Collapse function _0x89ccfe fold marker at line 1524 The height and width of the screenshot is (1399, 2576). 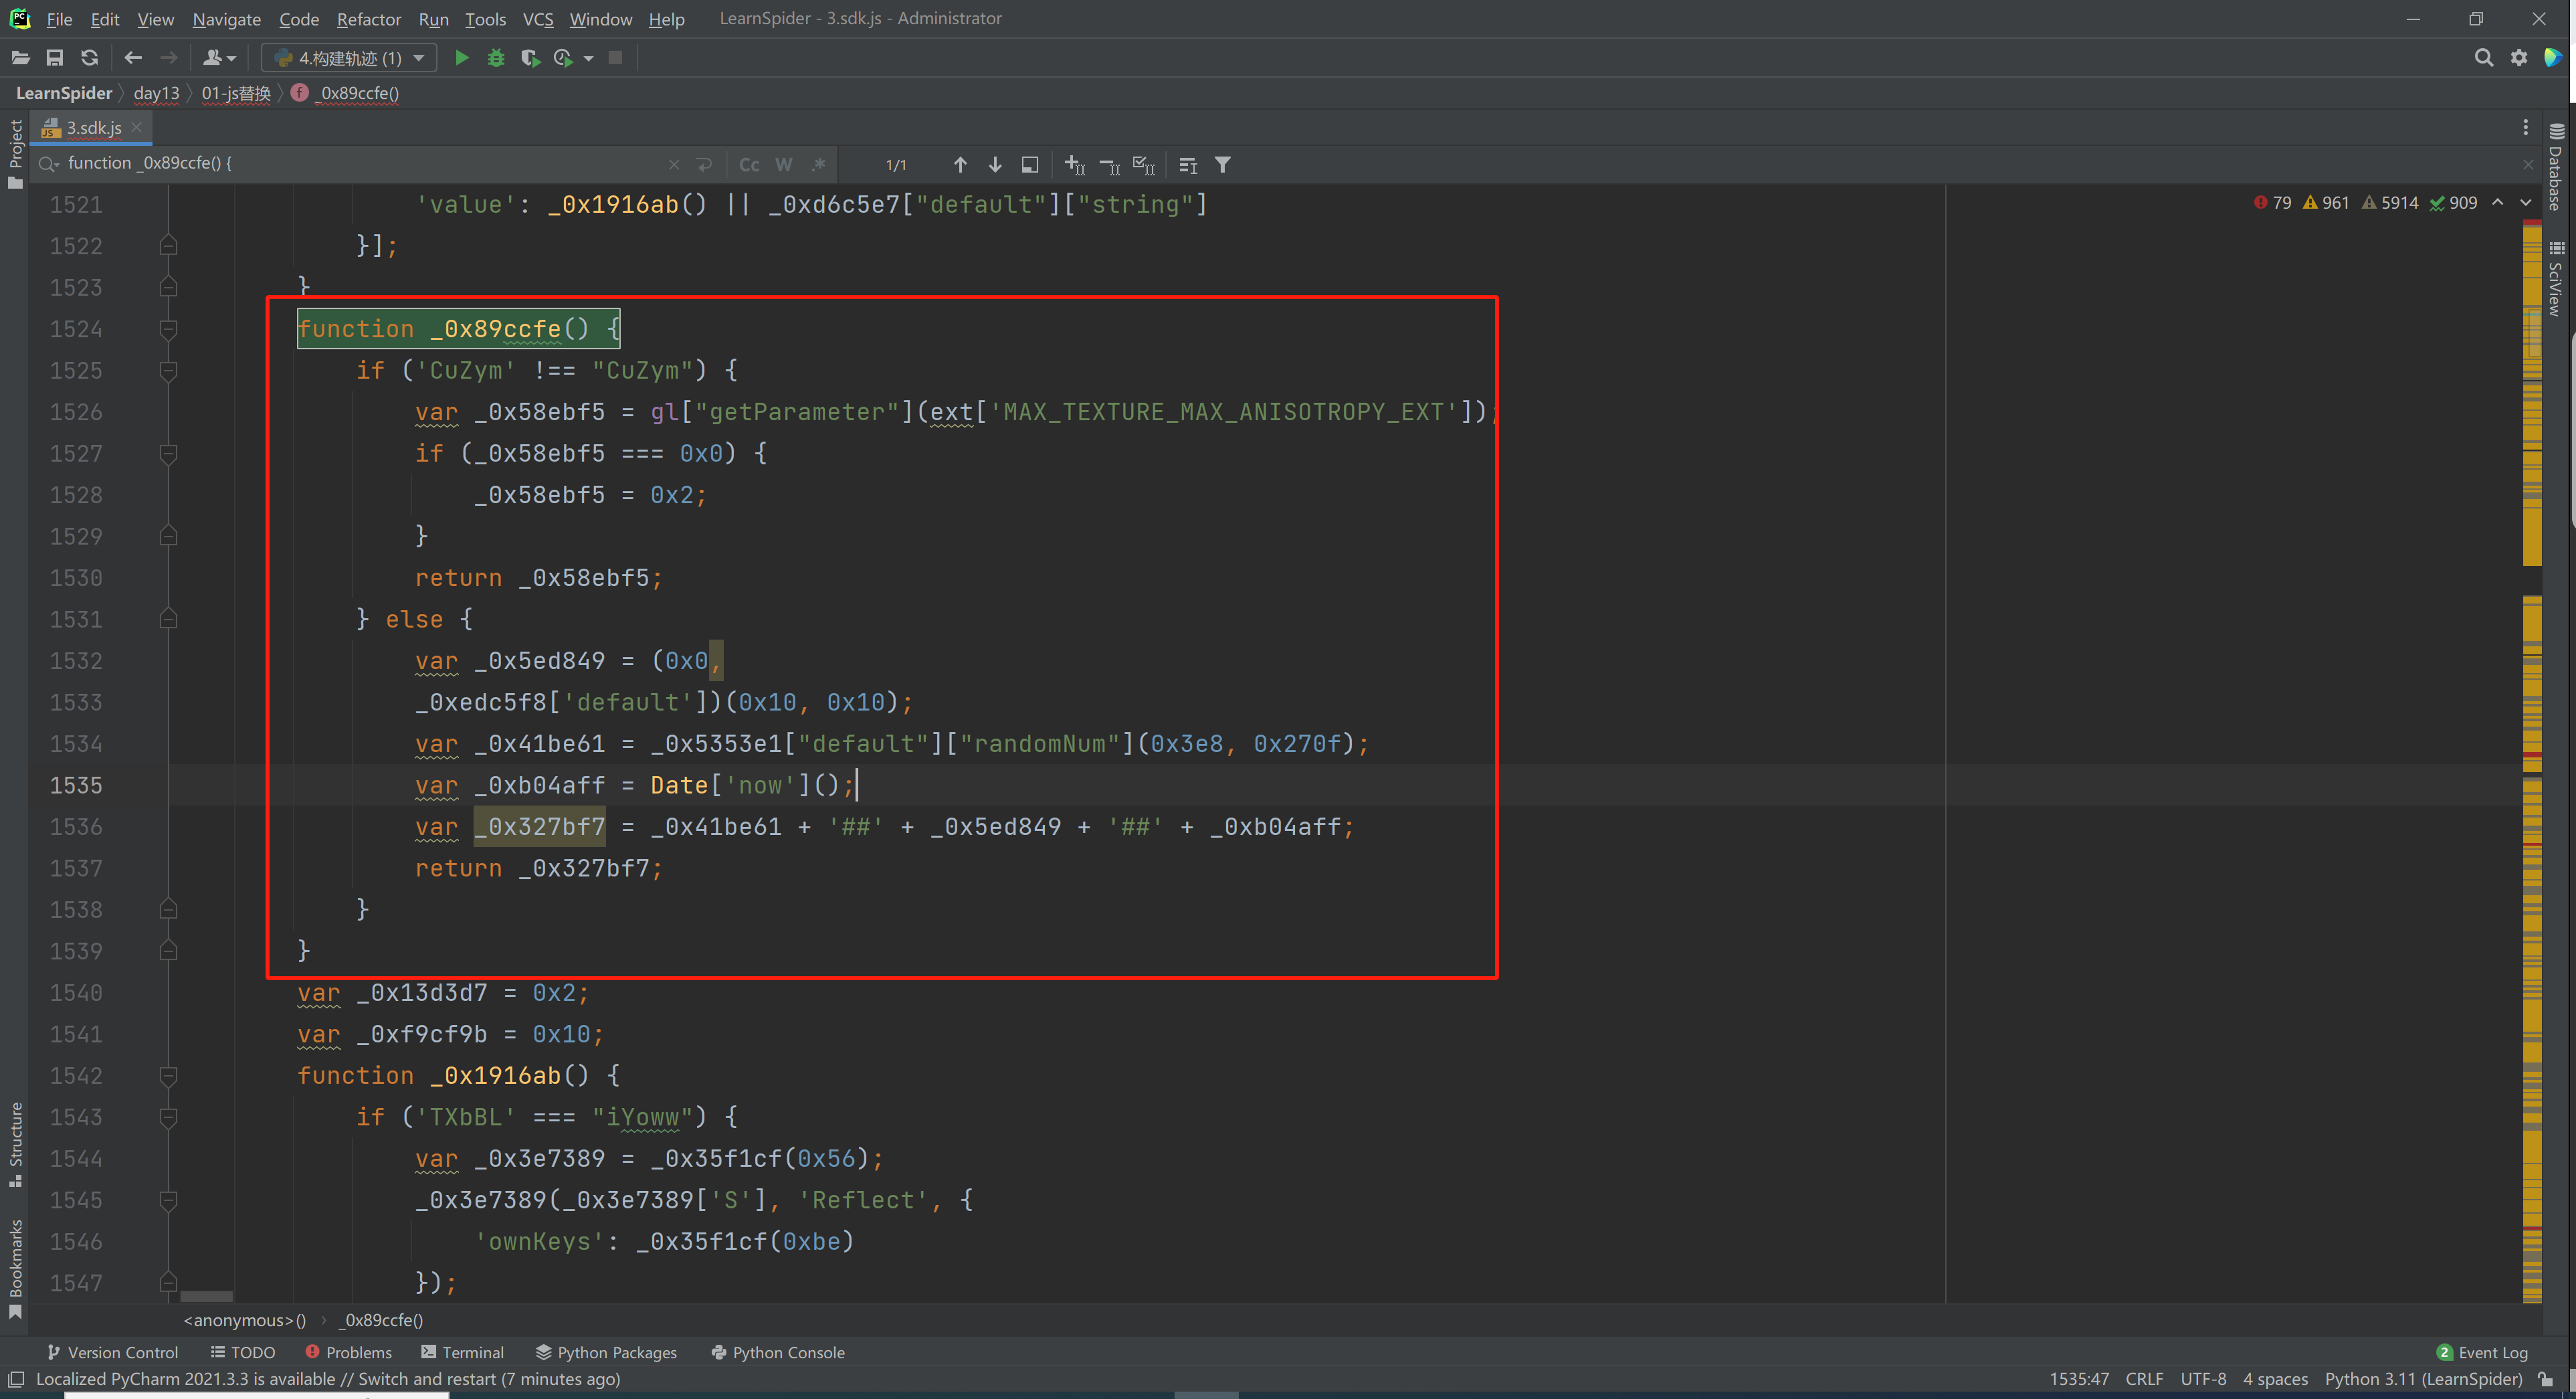coord(168,329)
